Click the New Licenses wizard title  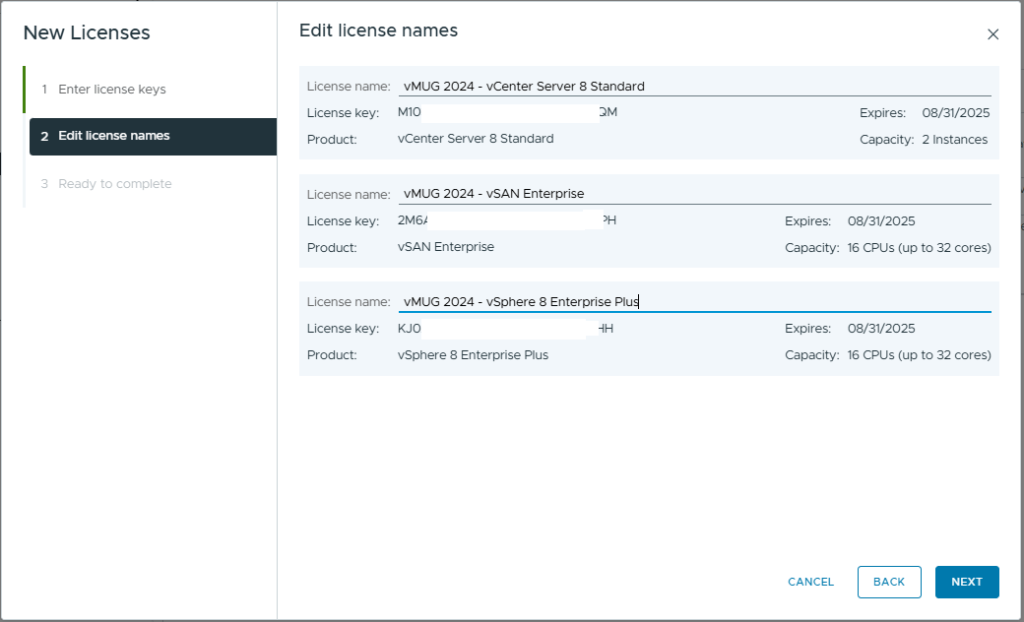coord(86,33)
